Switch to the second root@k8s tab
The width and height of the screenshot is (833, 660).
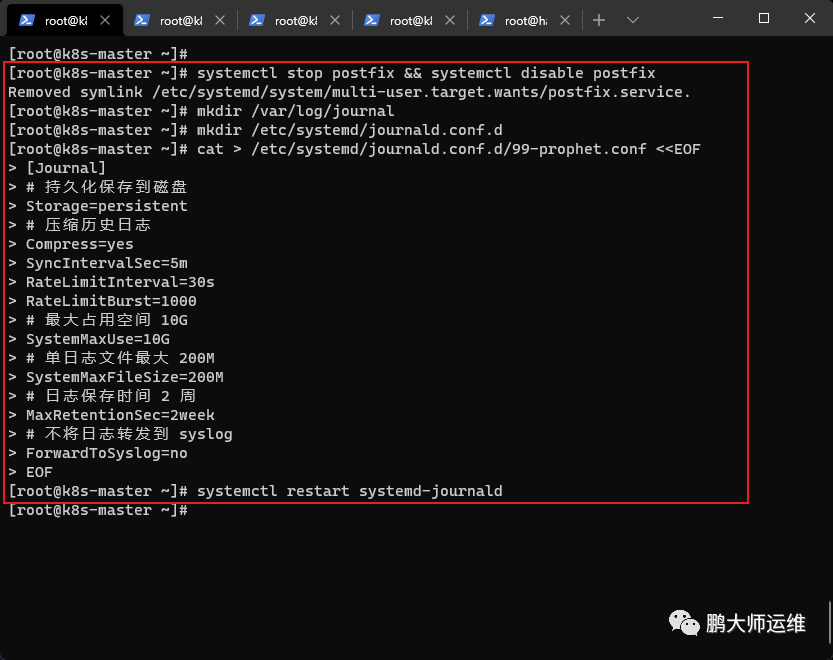click(x=180, y=20)
